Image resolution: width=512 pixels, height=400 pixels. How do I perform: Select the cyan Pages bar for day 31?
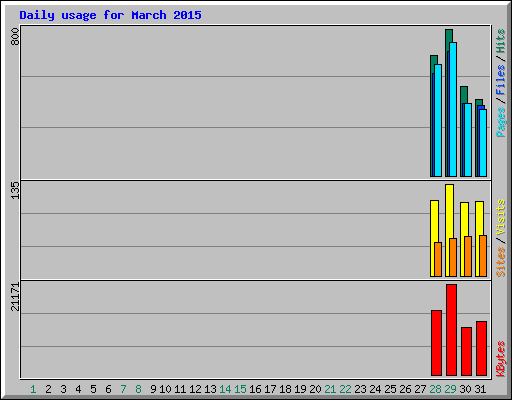(x=483, y=143)
